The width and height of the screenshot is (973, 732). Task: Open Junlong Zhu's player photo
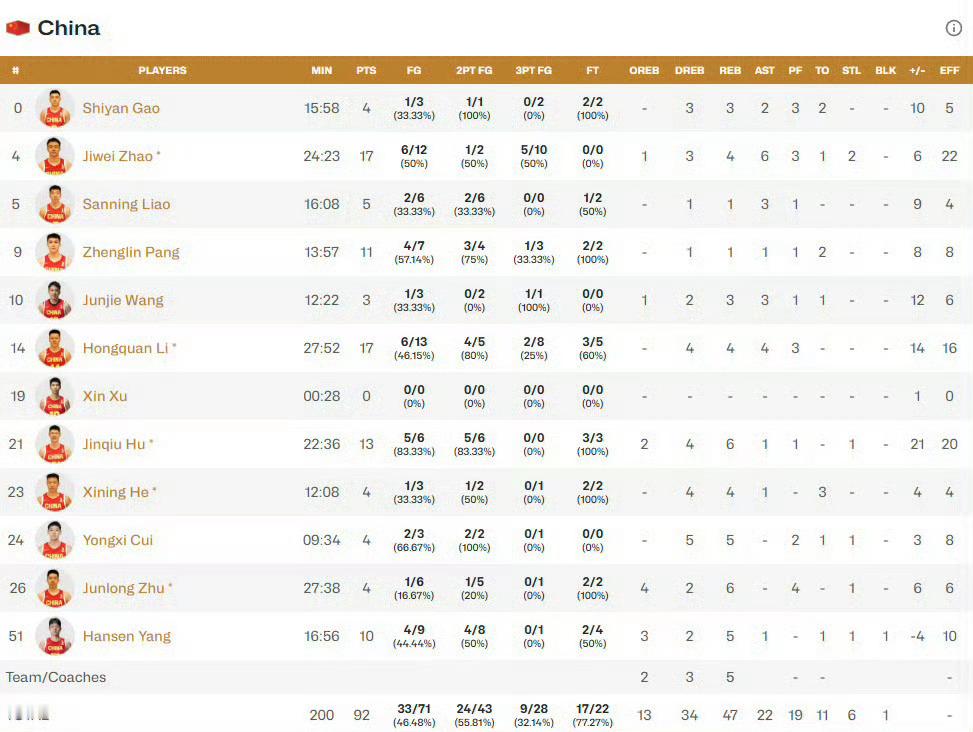[55, 588]
